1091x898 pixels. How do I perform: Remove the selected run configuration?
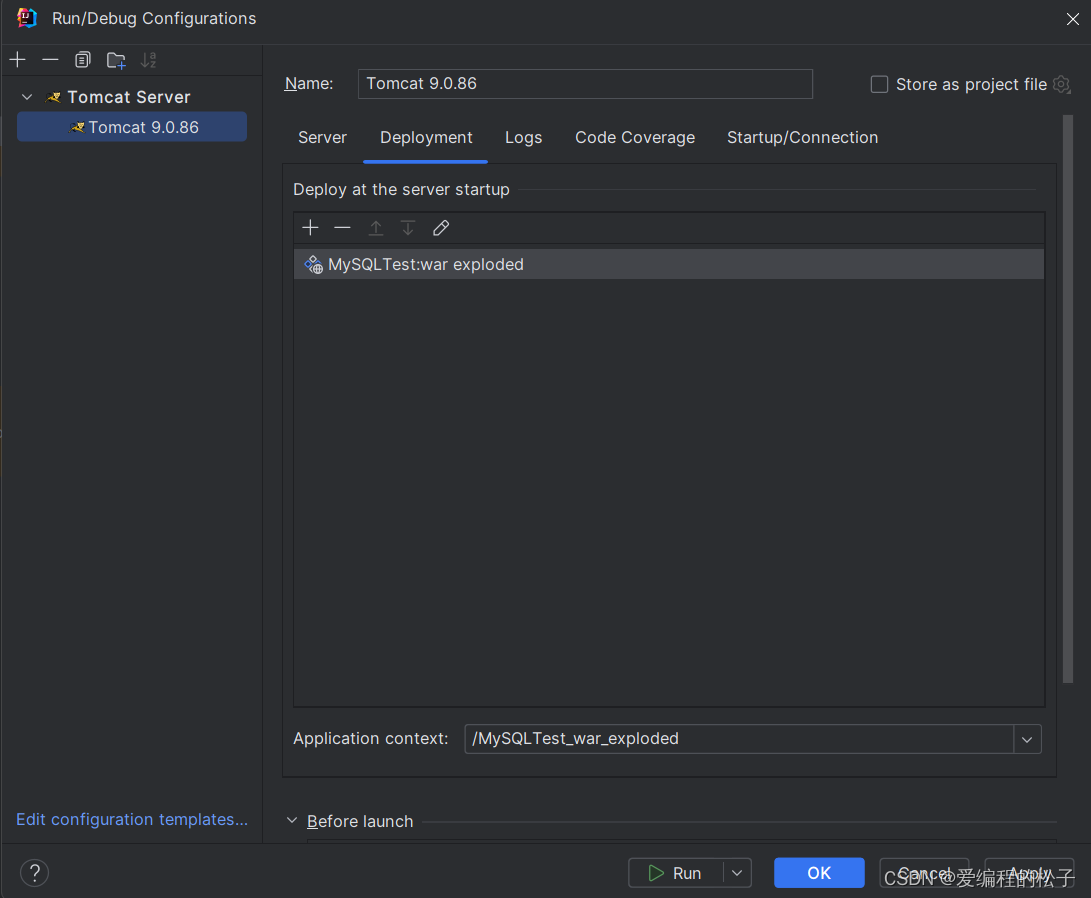click(x=50, y=60)
